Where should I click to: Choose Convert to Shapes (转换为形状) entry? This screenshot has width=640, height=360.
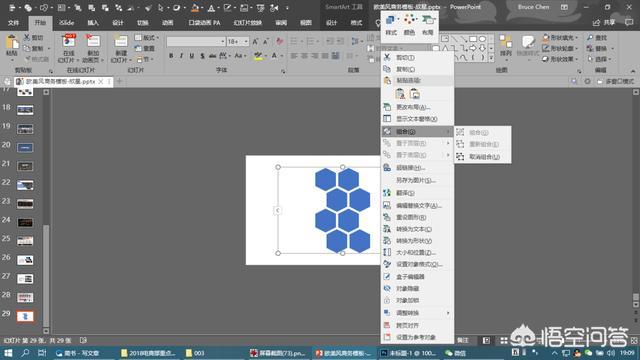pyautogui.click(x=417, y=241)
